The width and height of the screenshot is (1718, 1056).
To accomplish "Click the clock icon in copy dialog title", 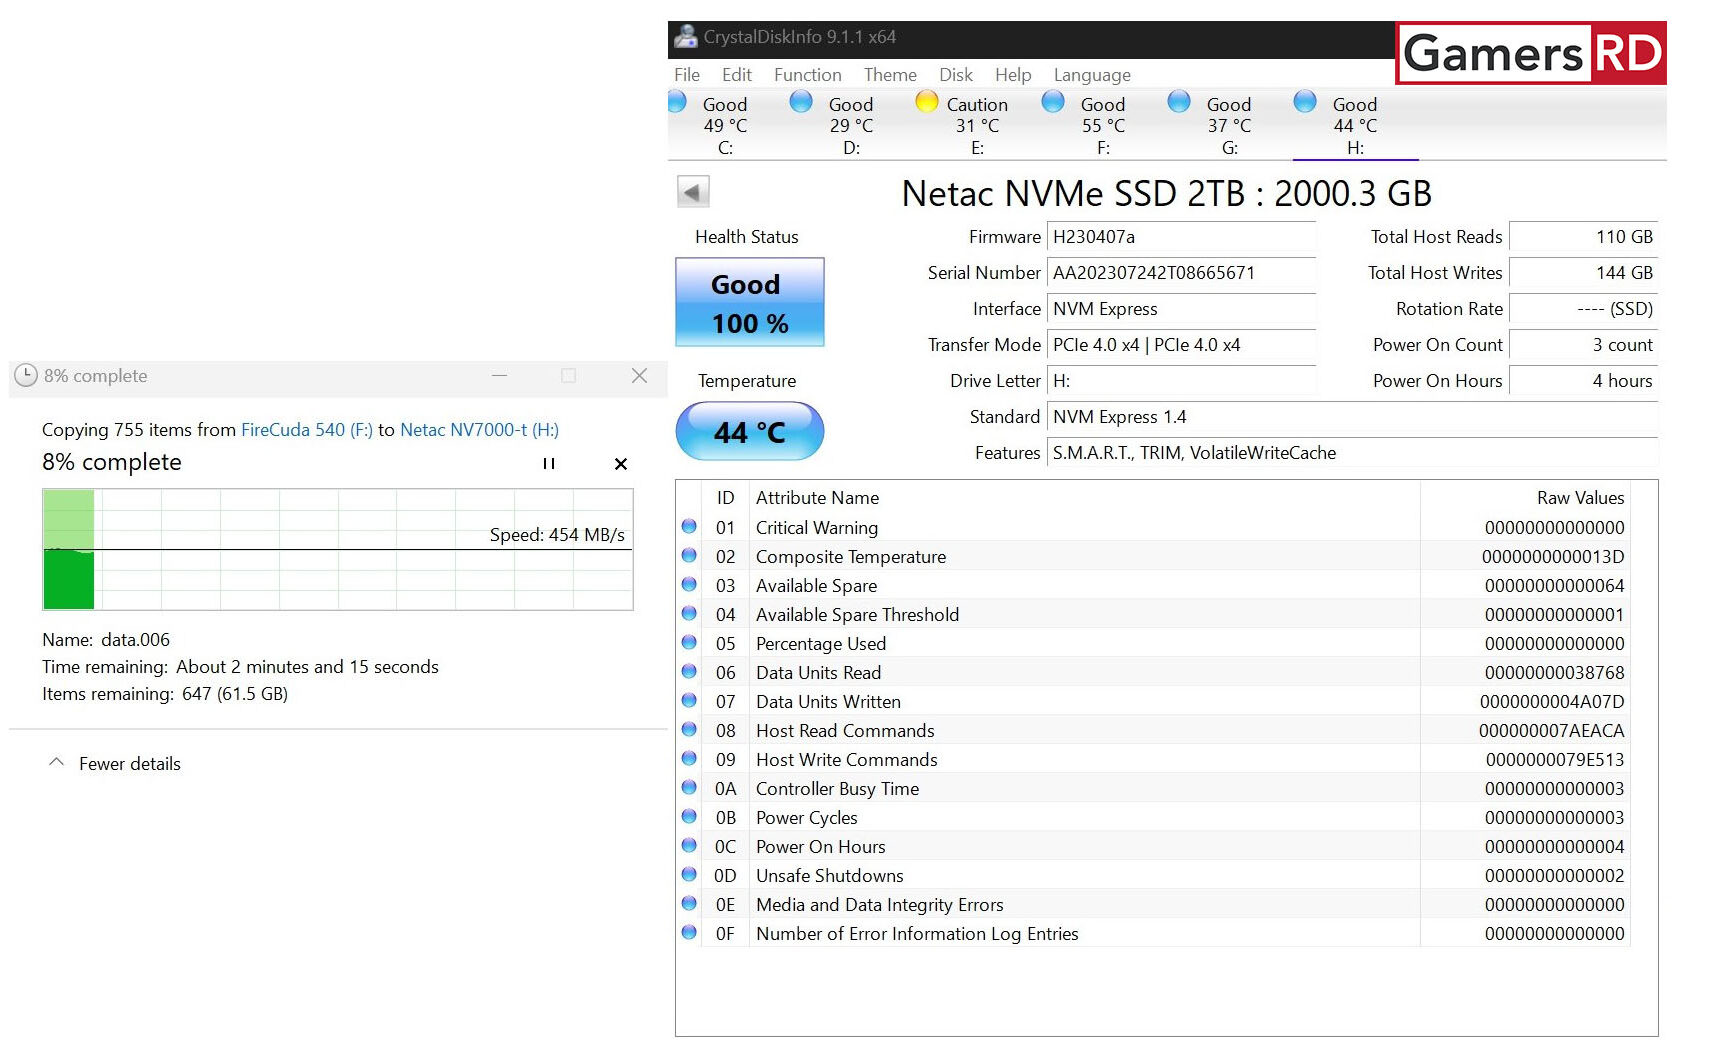I will pyautogui.click(x=26, y=376).
